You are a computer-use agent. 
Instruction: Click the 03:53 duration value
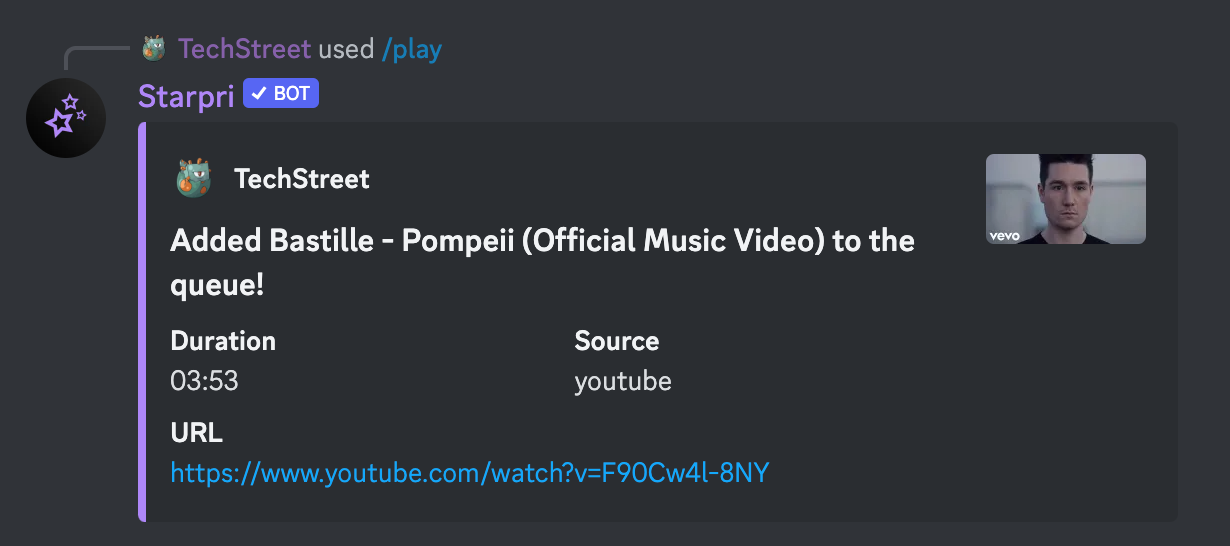[x=205, y=381]
